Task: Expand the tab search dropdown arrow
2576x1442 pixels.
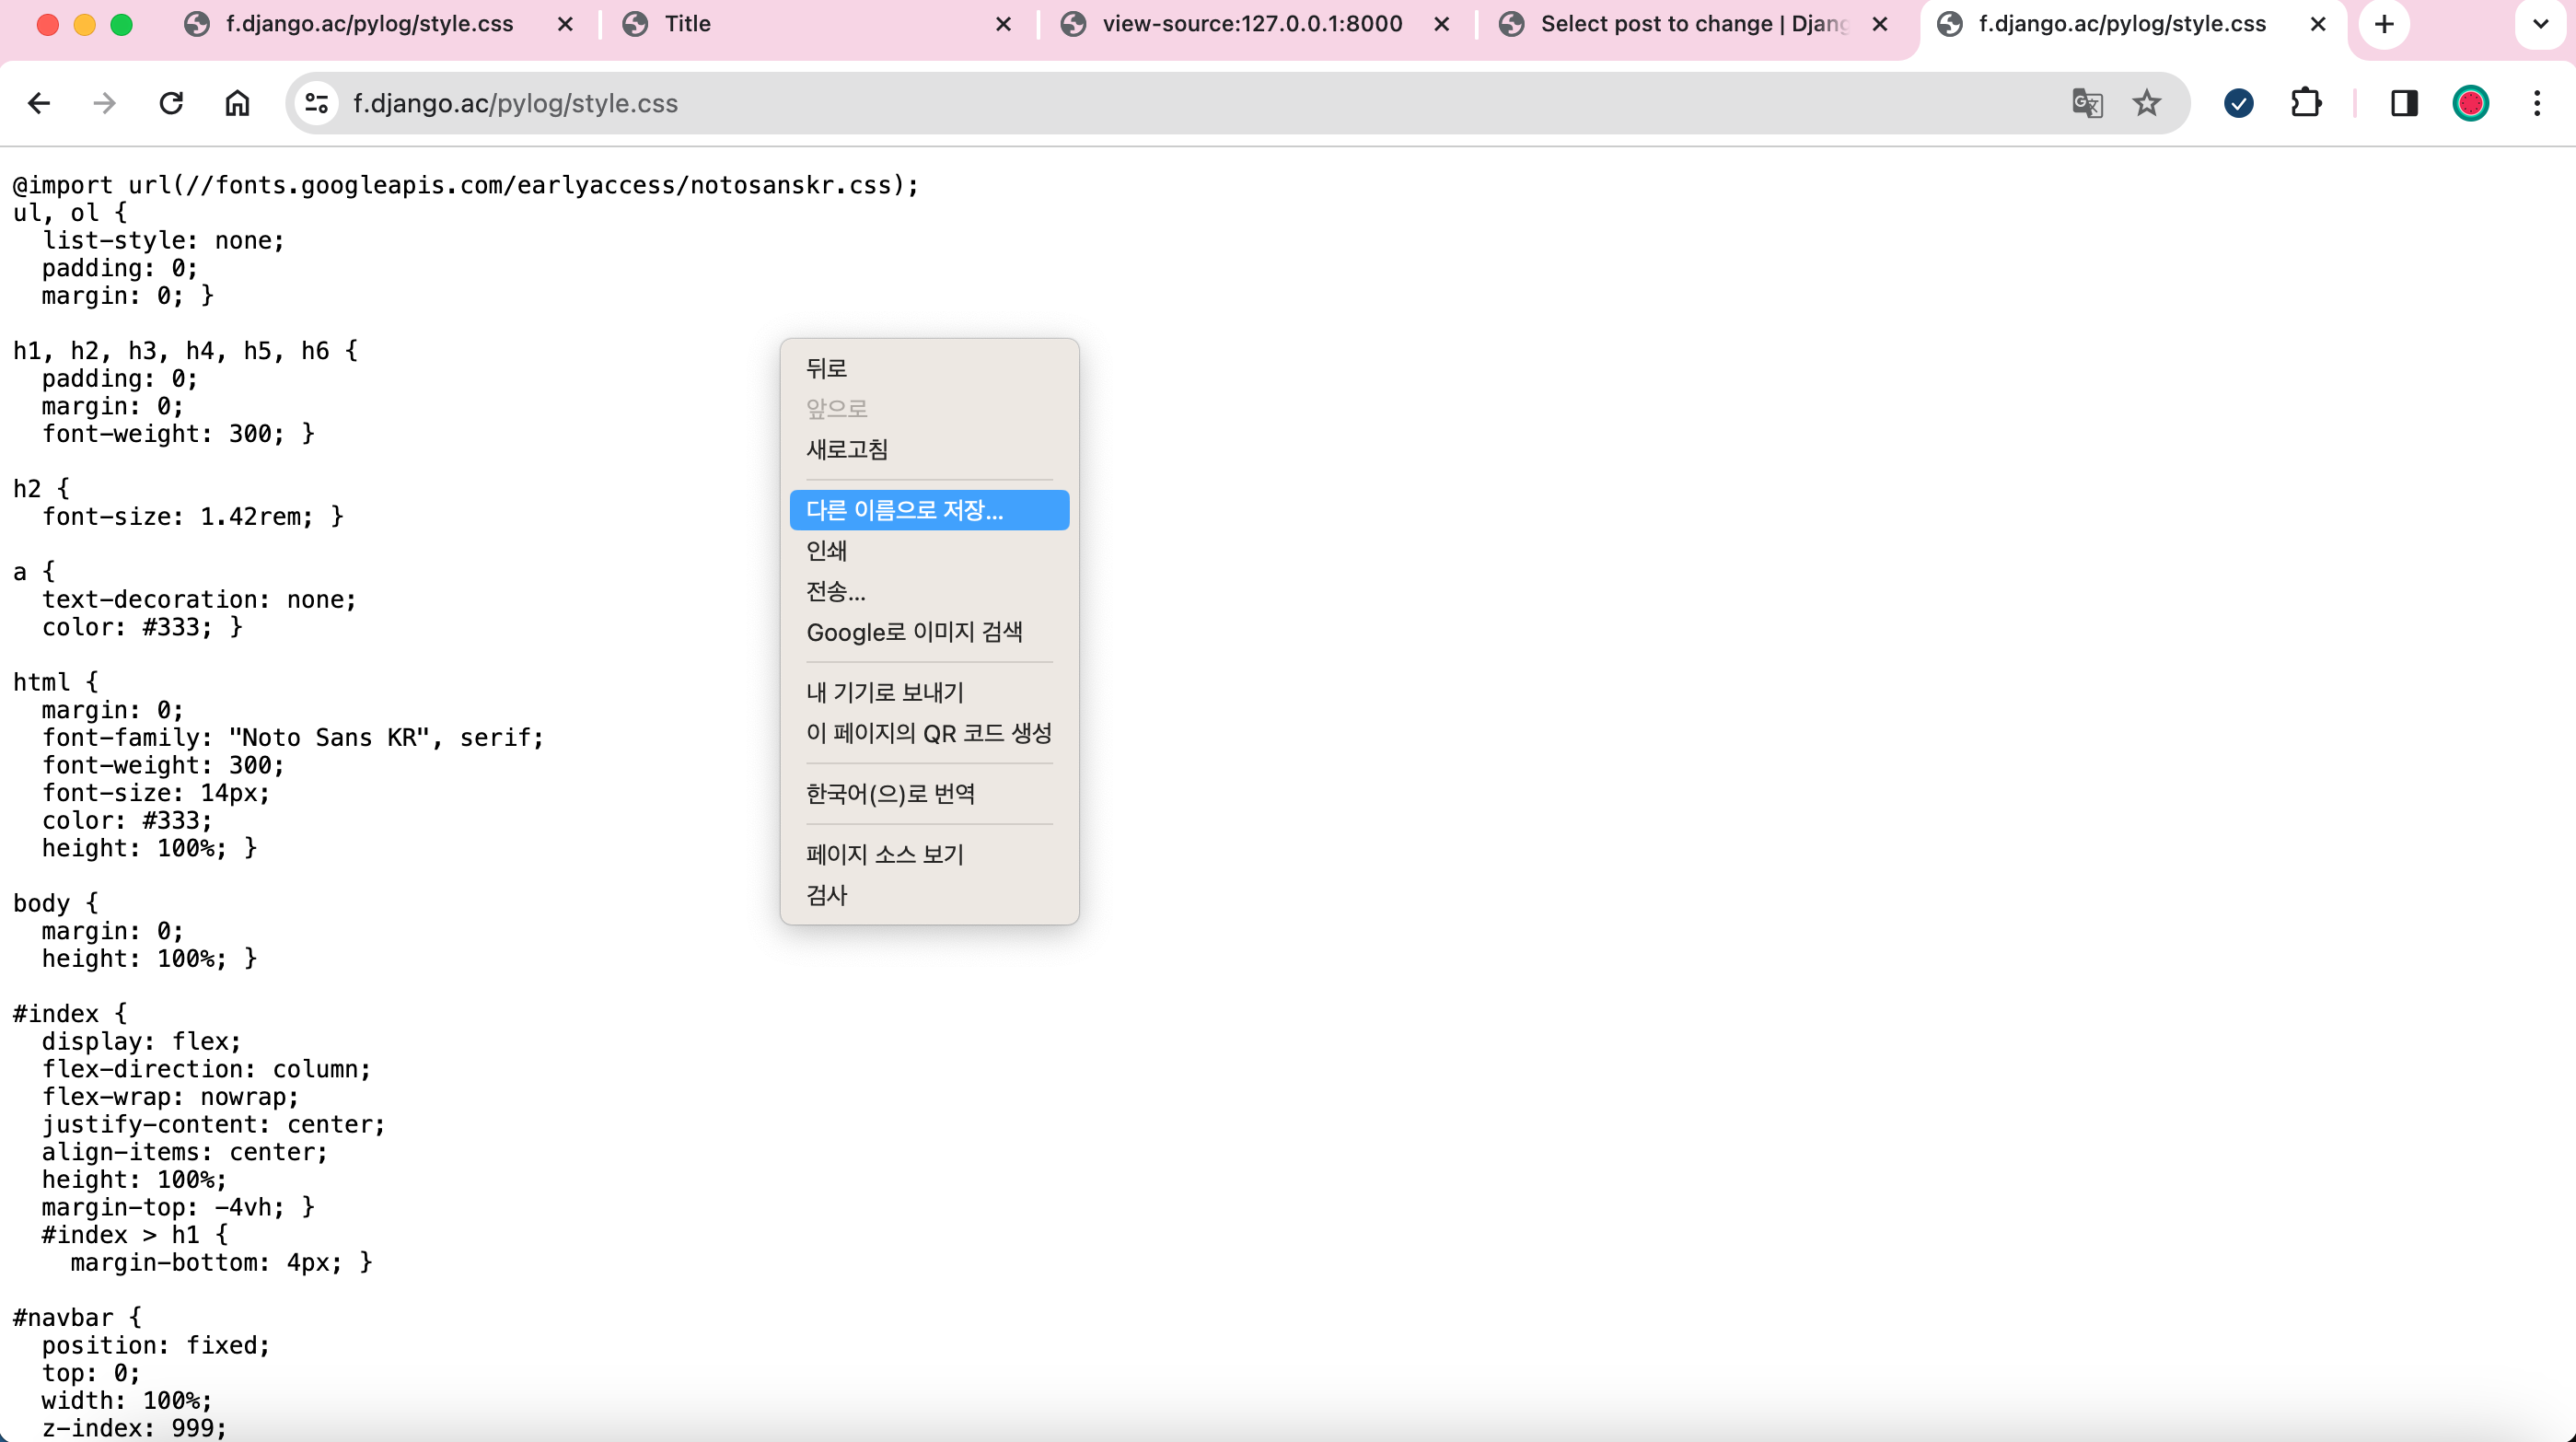Action: (2540, 24)
